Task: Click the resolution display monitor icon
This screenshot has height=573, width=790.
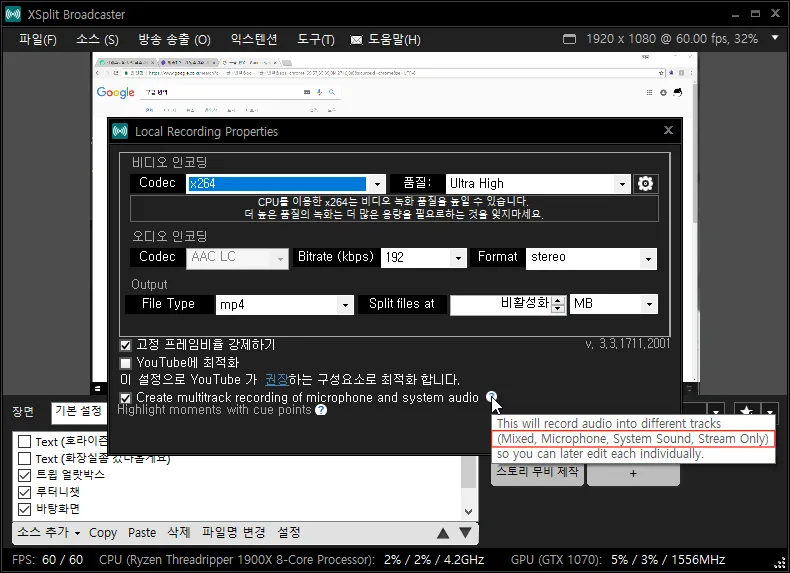Action: click(569, 39)
